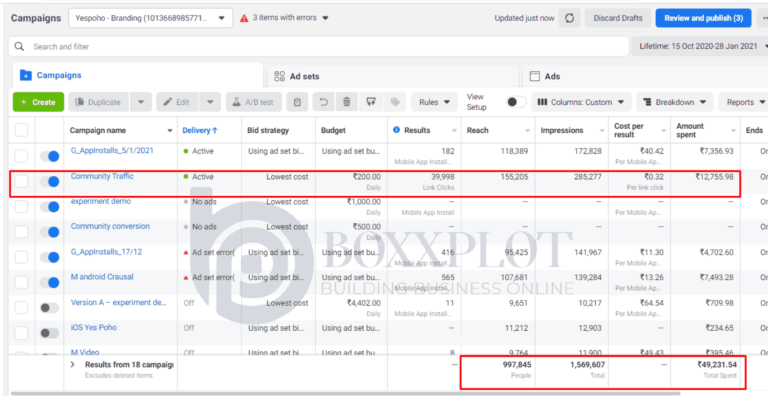Click the A/B test button
This screenshot has height=396, width=768.
253,102
